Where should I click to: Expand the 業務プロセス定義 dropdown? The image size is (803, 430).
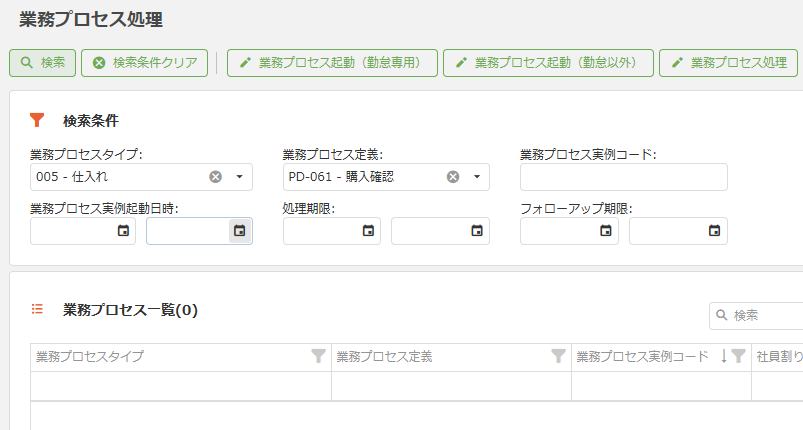(x=477, y=177)
